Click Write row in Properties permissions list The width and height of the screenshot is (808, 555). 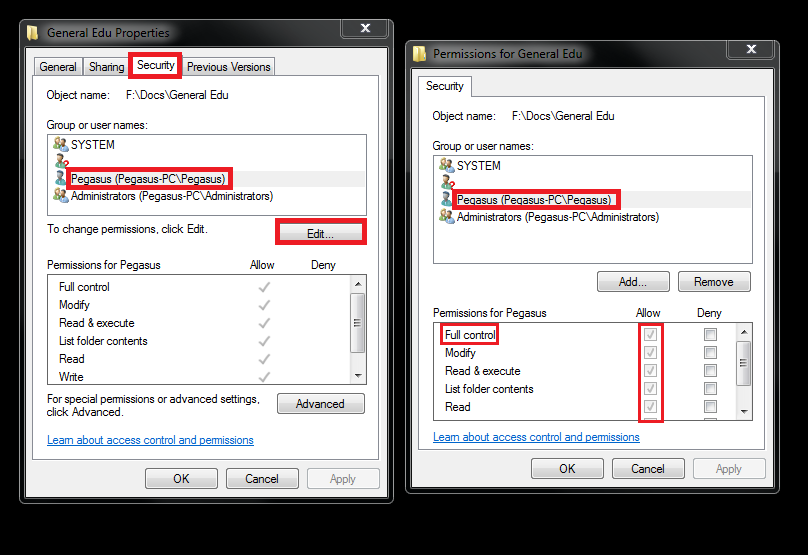[x=198, y=377]
